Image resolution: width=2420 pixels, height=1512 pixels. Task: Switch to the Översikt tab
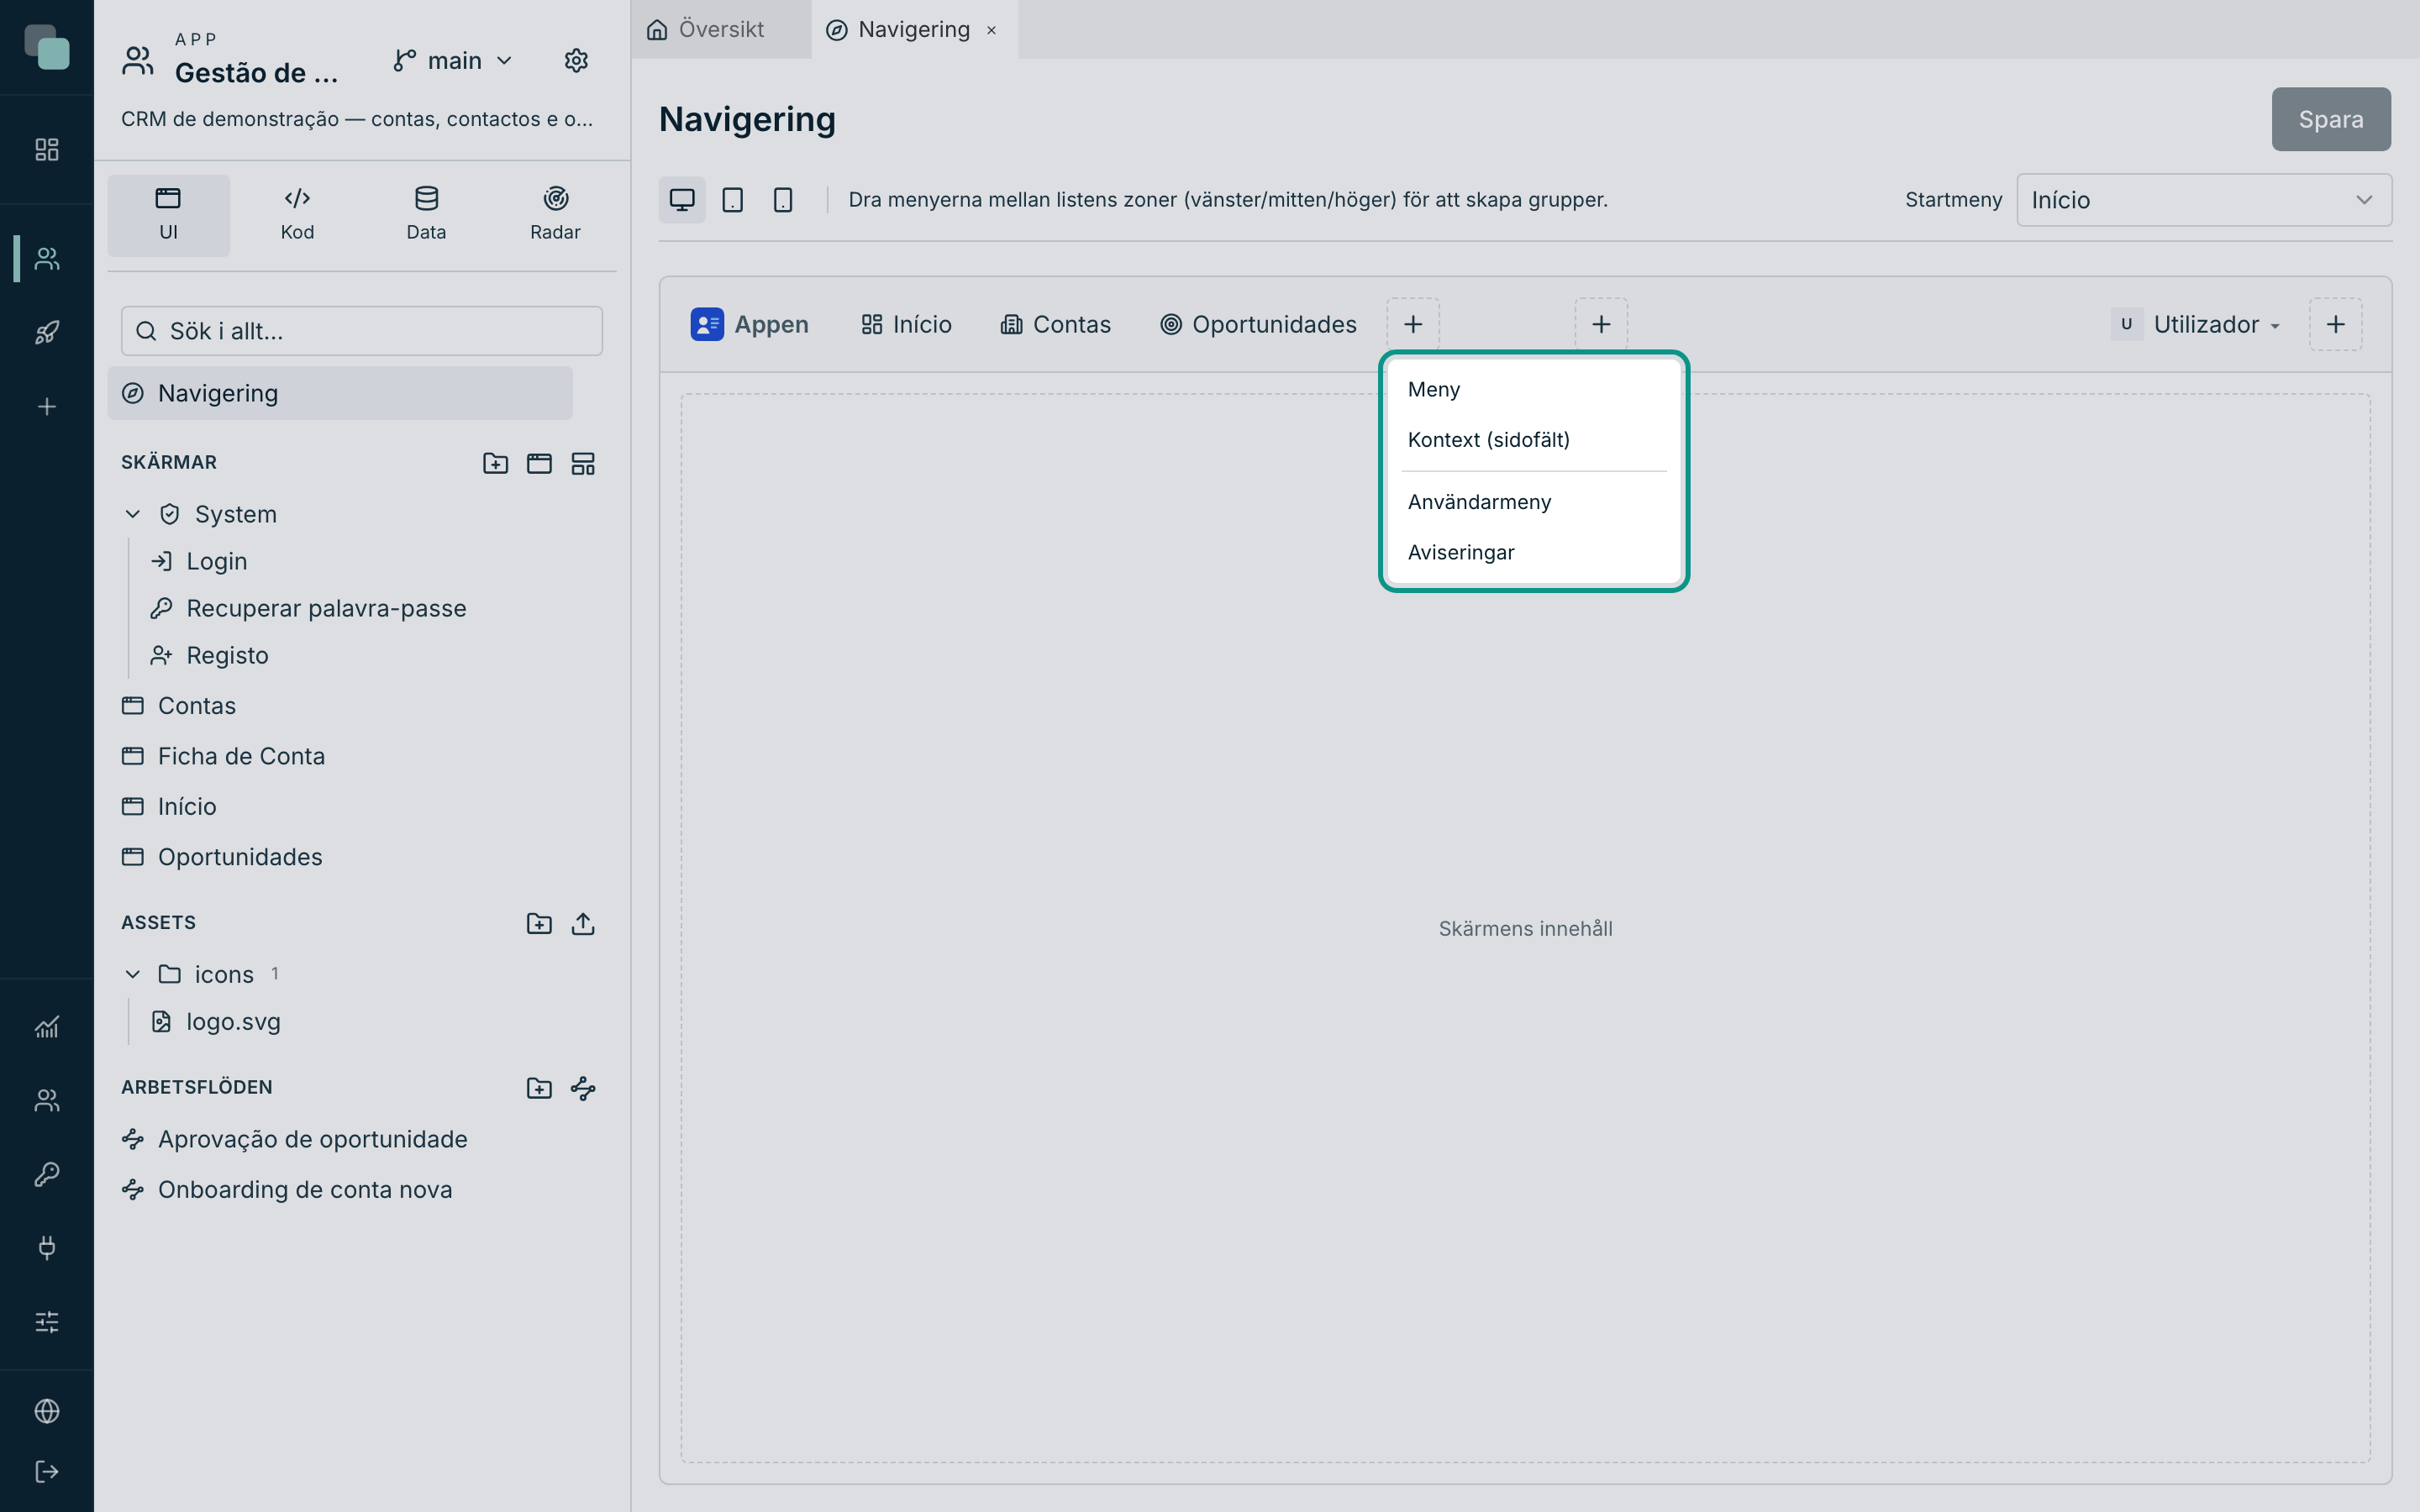pos(720,29)
